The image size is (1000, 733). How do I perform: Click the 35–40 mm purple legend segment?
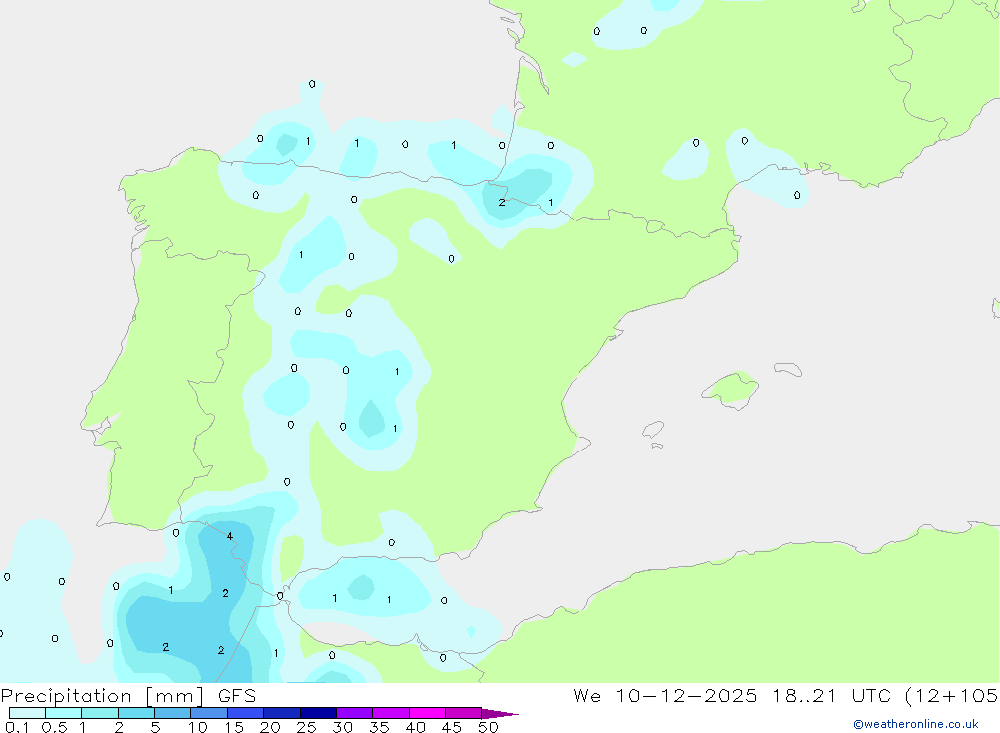tap(391, 713)
